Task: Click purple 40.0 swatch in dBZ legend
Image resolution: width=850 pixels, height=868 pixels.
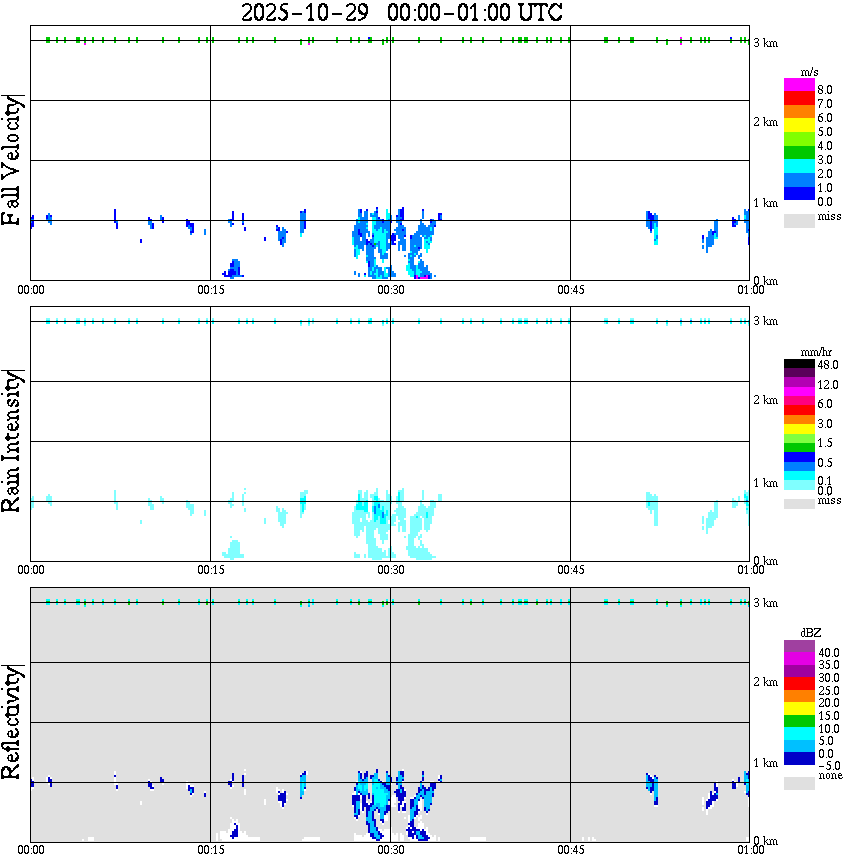Action: (799, 646)
